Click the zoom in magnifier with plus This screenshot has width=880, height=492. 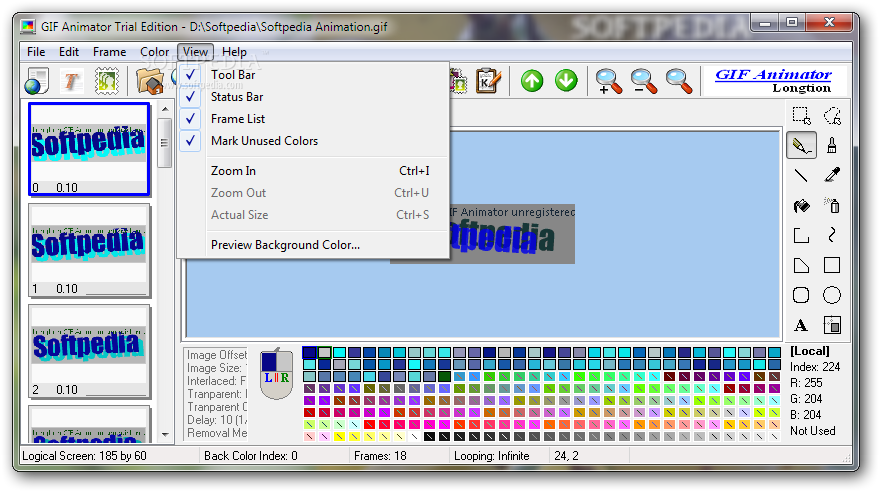(608, 81)
